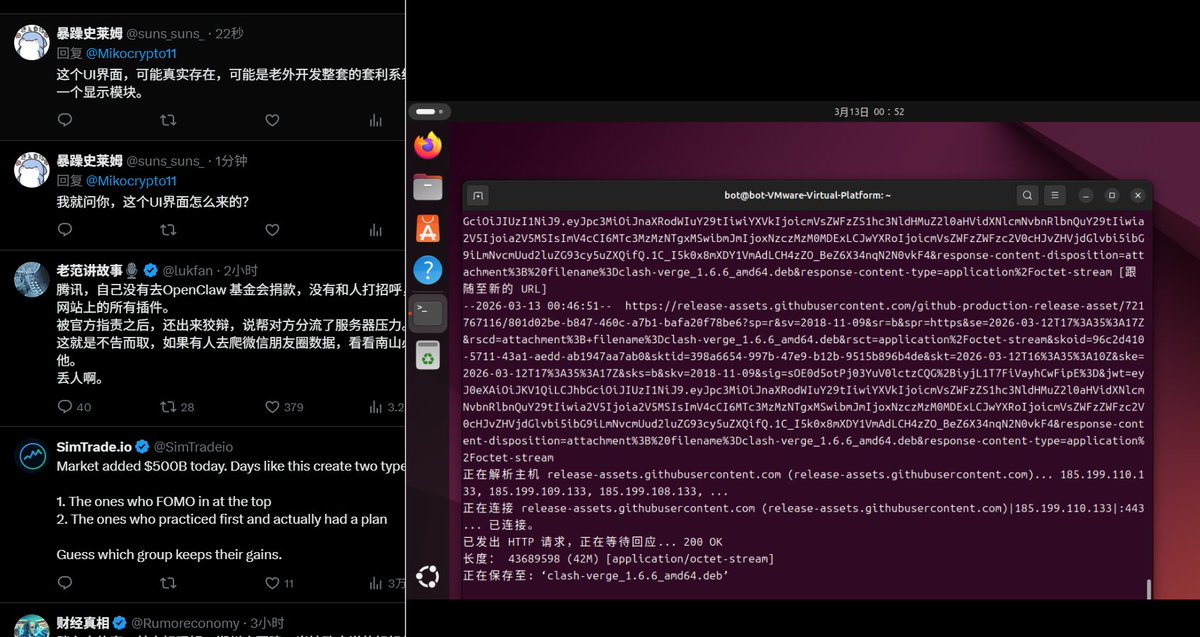Like the 老范讲故事 tweet with 379 likes
Screen dimensions: 1200x637
click(x=284, y=407)
